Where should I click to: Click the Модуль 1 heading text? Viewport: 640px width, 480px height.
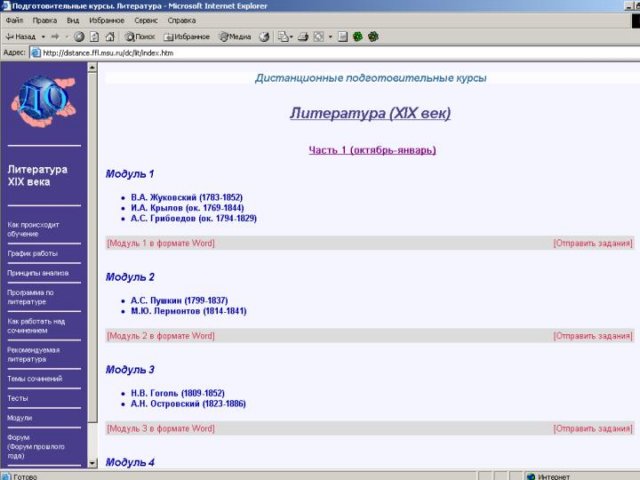pyautogui.click(x=130, y=174)
